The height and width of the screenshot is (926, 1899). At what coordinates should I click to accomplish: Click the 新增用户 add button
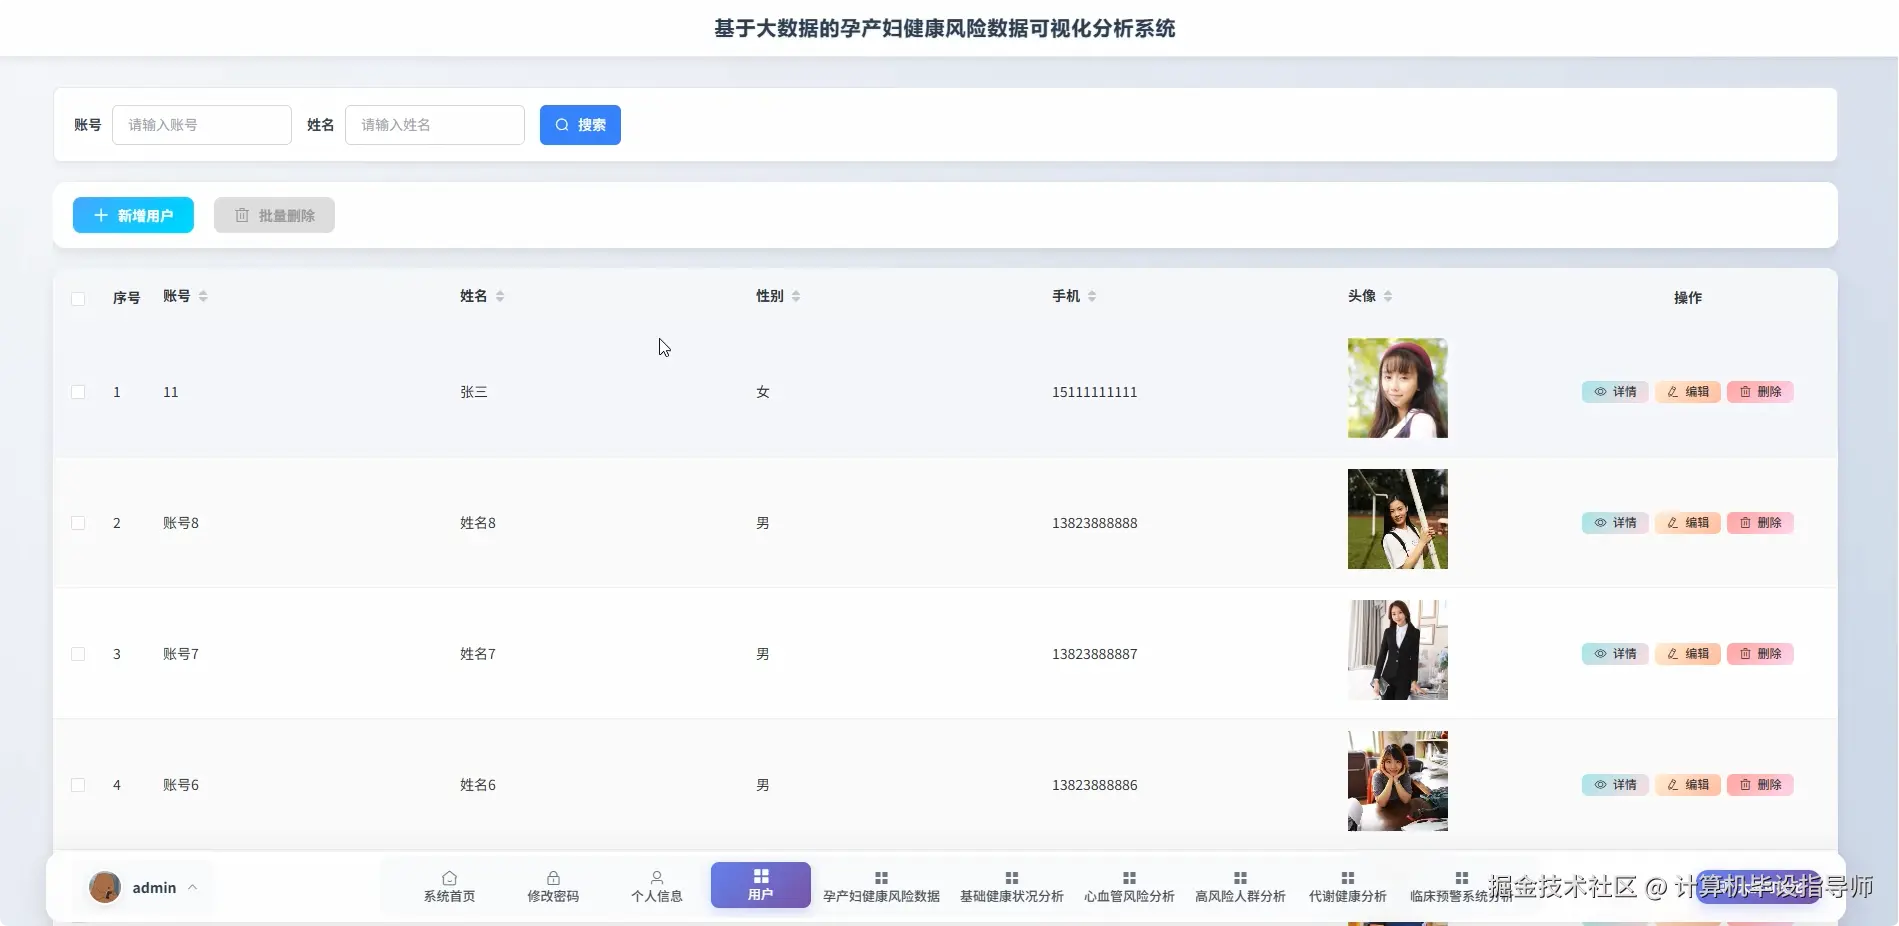tap(133, 215)
